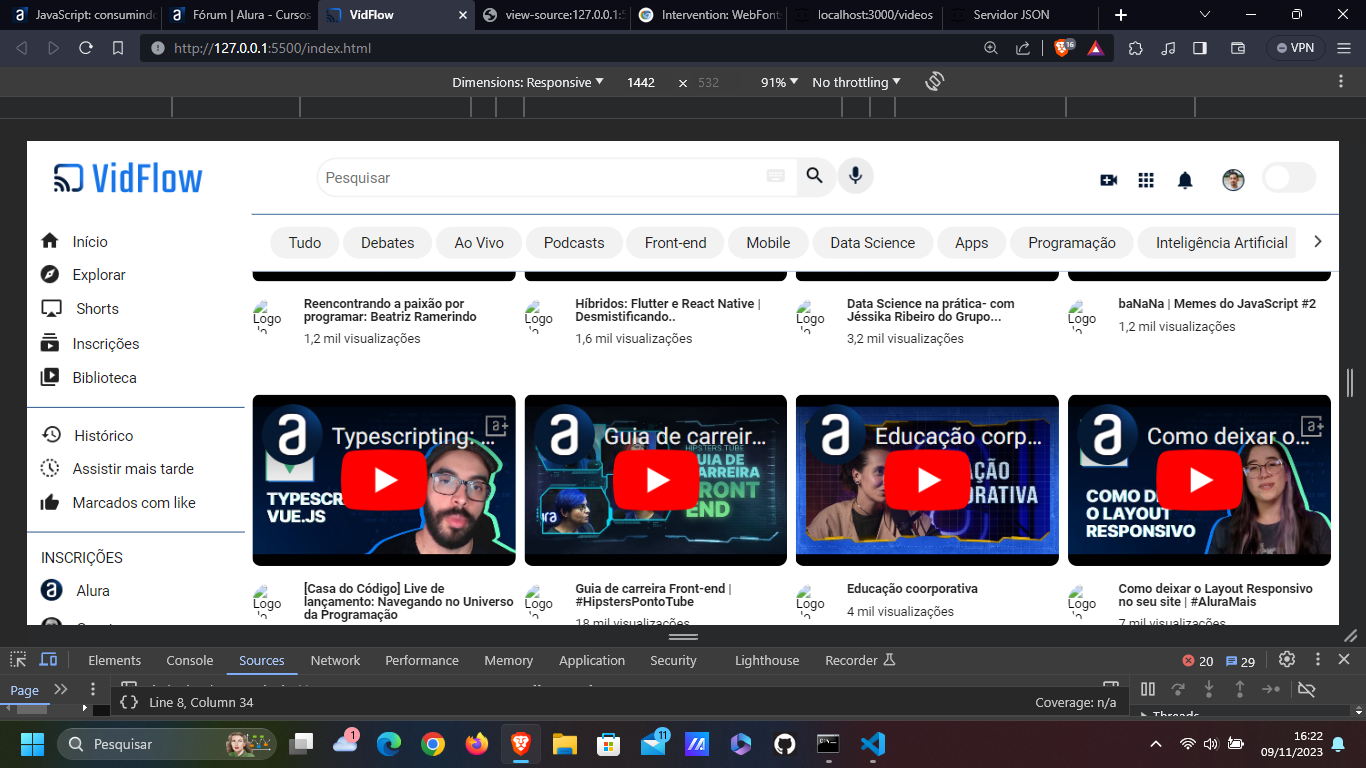Click the Brave Shields icon
The height and width of the screenshot is (768, 1366).
coord(1063,47)
